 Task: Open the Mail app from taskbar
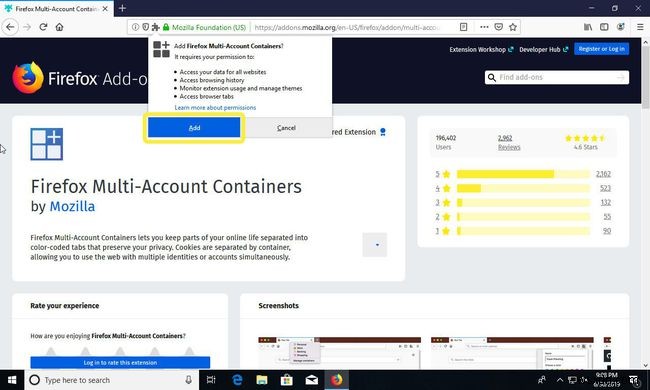[312, 380]
